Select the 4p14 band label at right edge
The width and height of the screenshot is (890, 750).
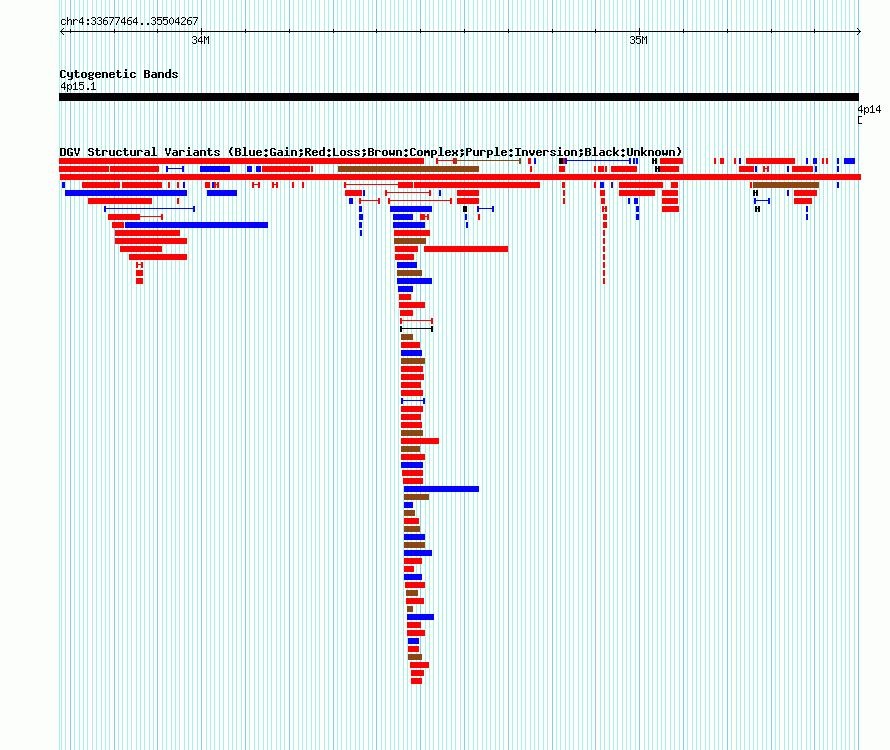click(x=869, y=109)
